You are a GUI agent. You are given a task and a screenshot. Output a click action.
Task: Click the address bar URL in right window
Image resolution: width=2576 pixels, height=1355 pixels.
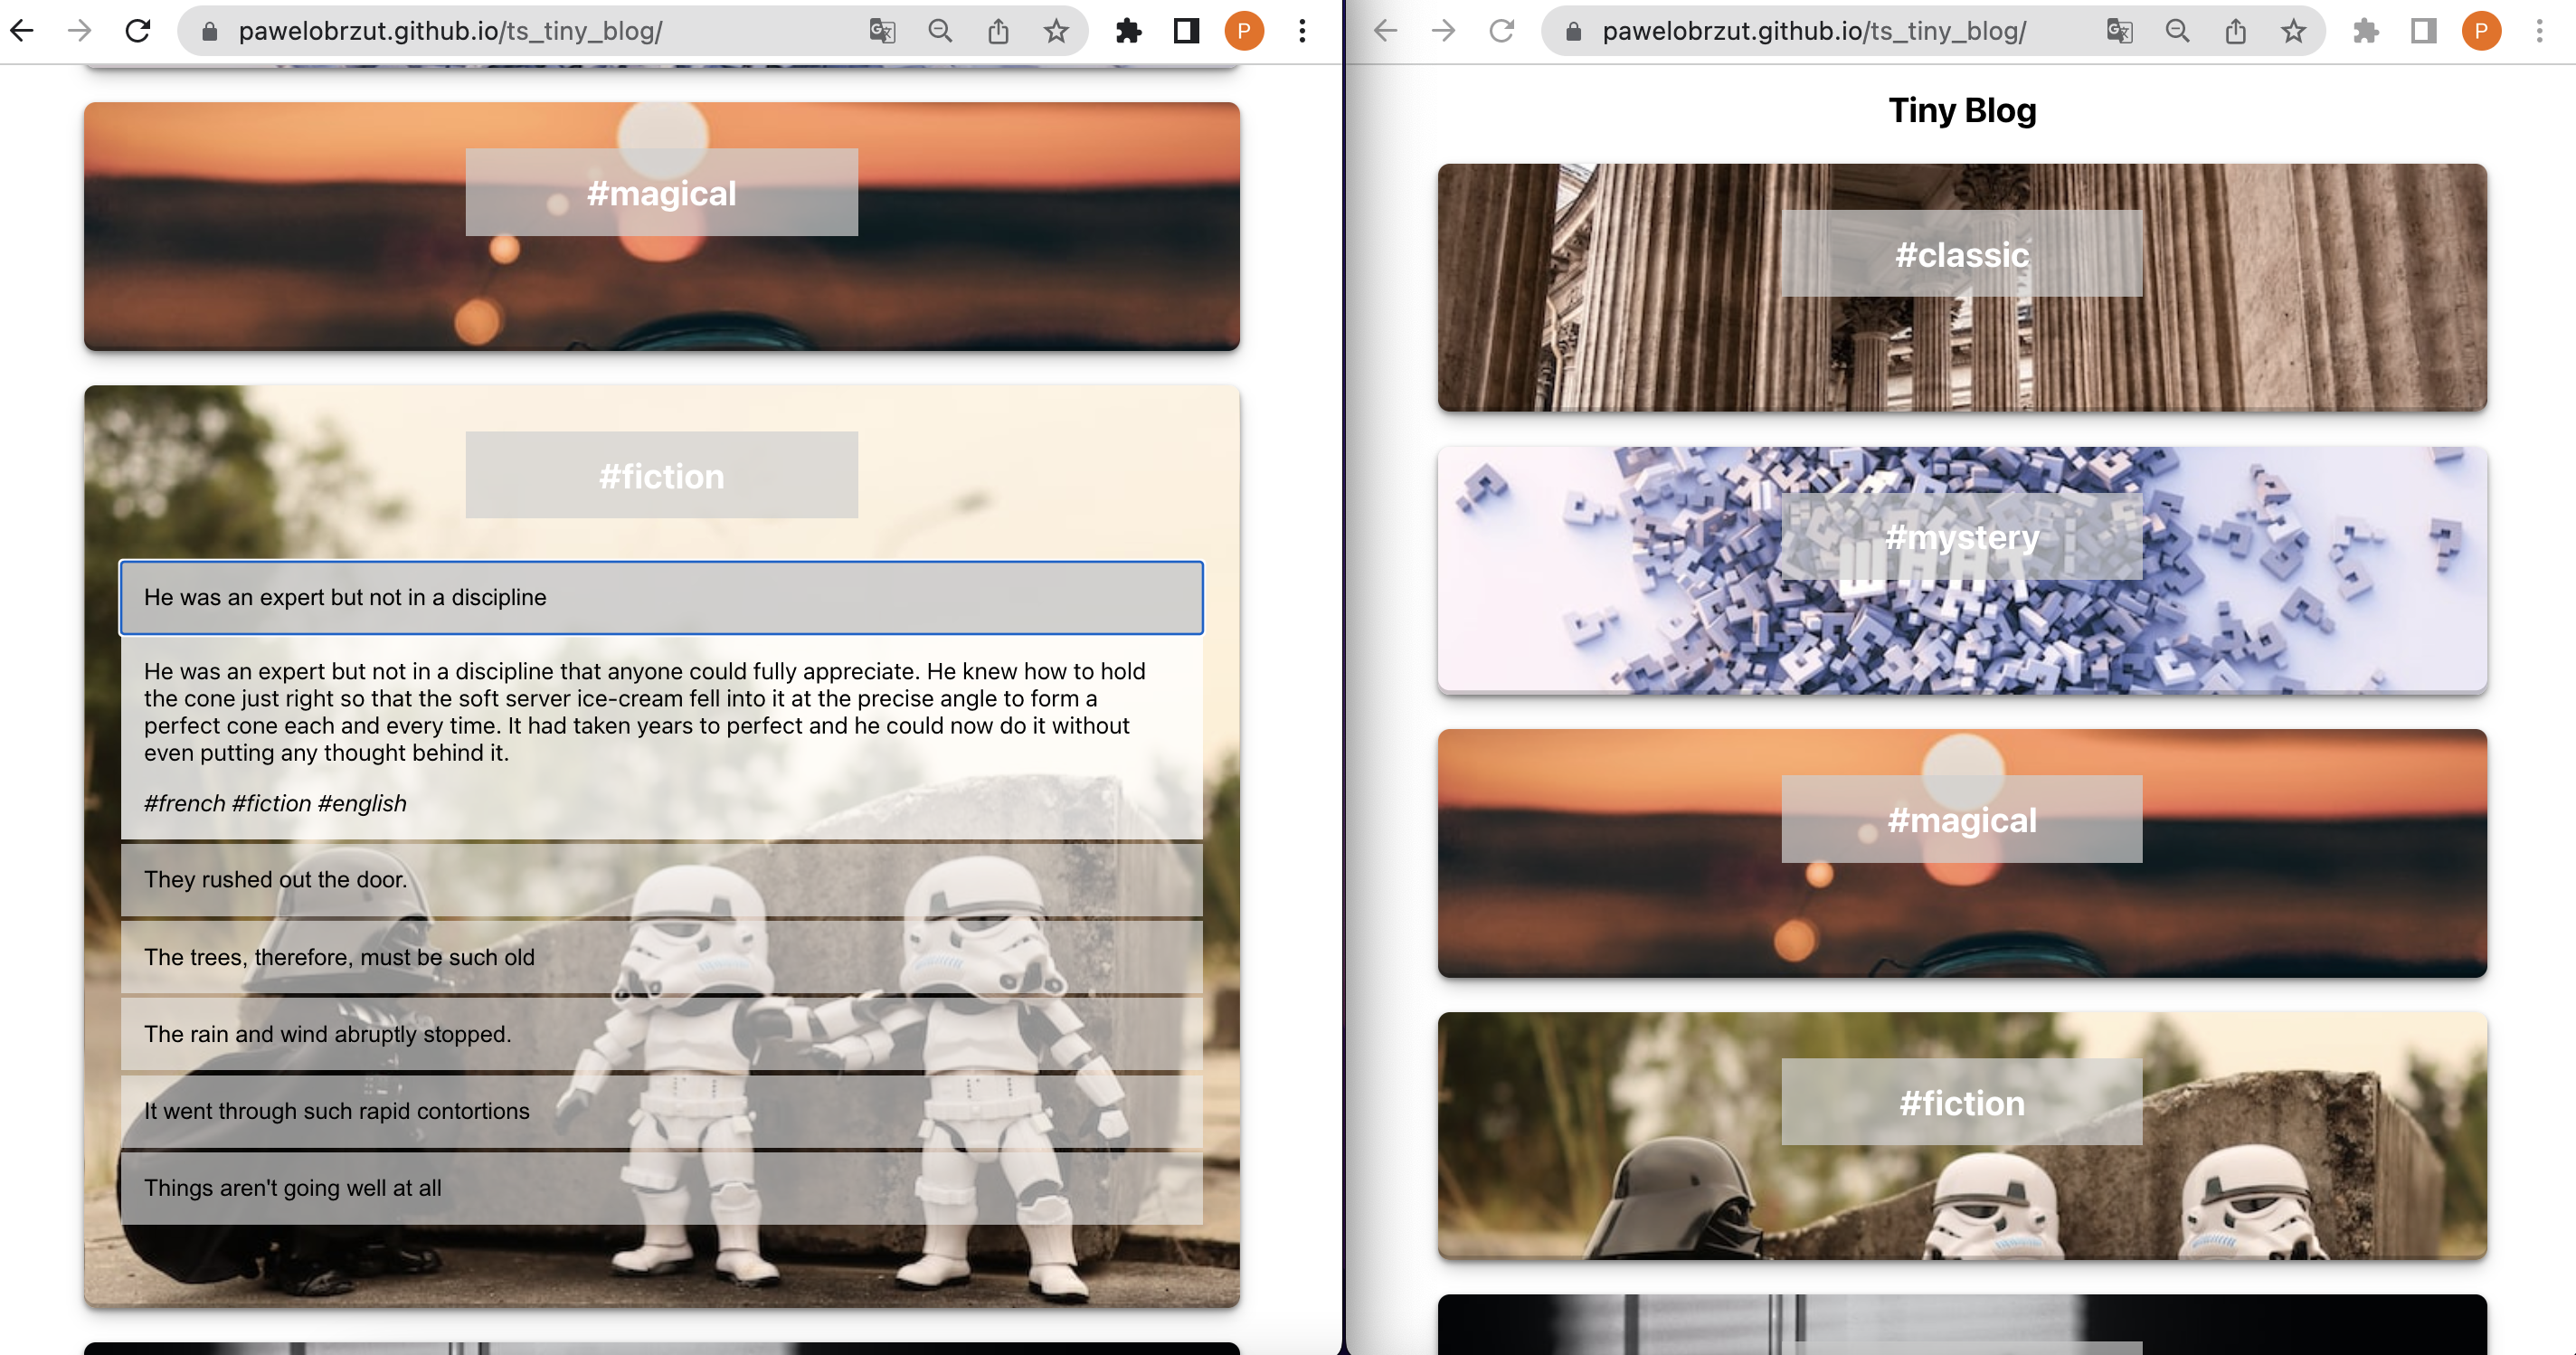1813,31
